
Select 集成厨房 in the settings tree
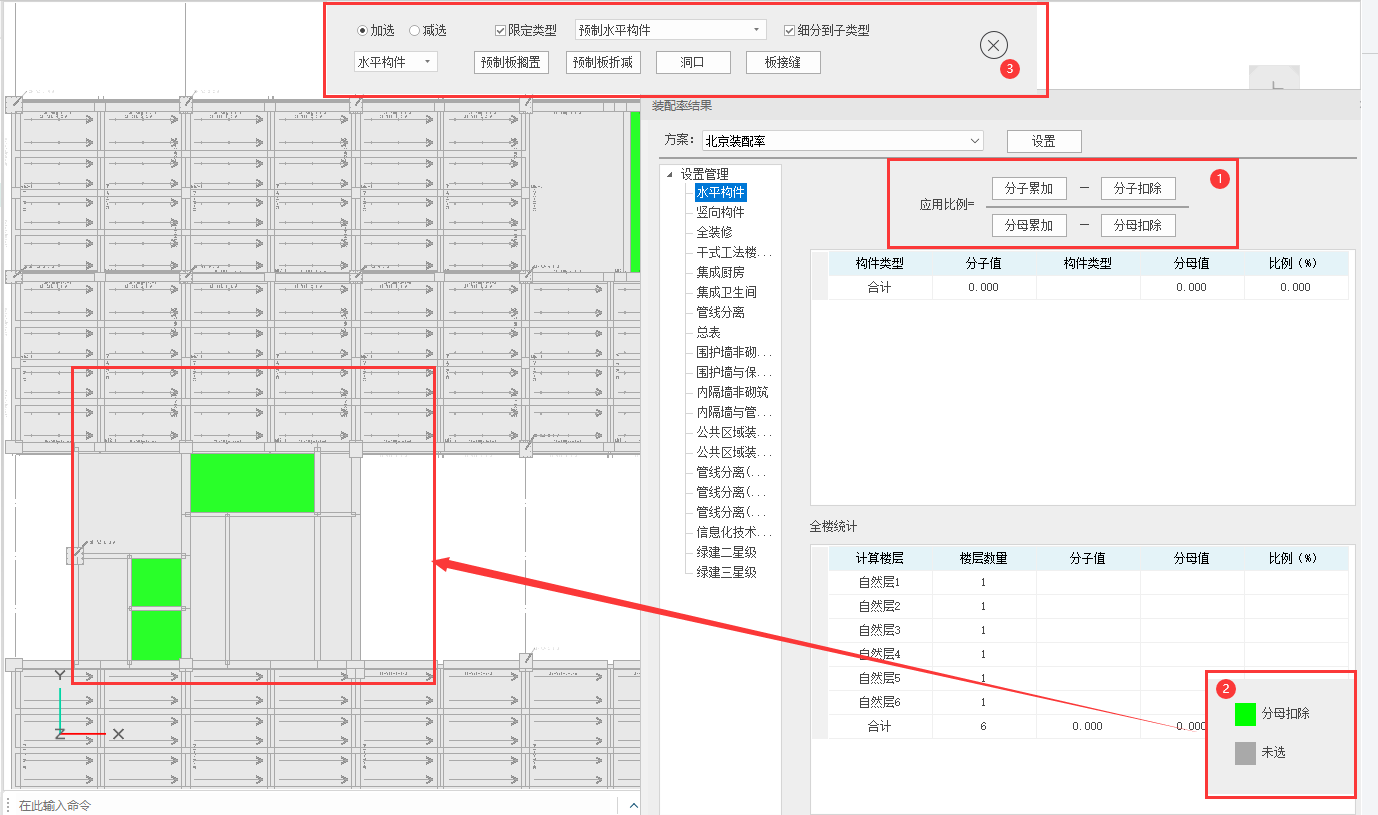[x=720, y=272]
